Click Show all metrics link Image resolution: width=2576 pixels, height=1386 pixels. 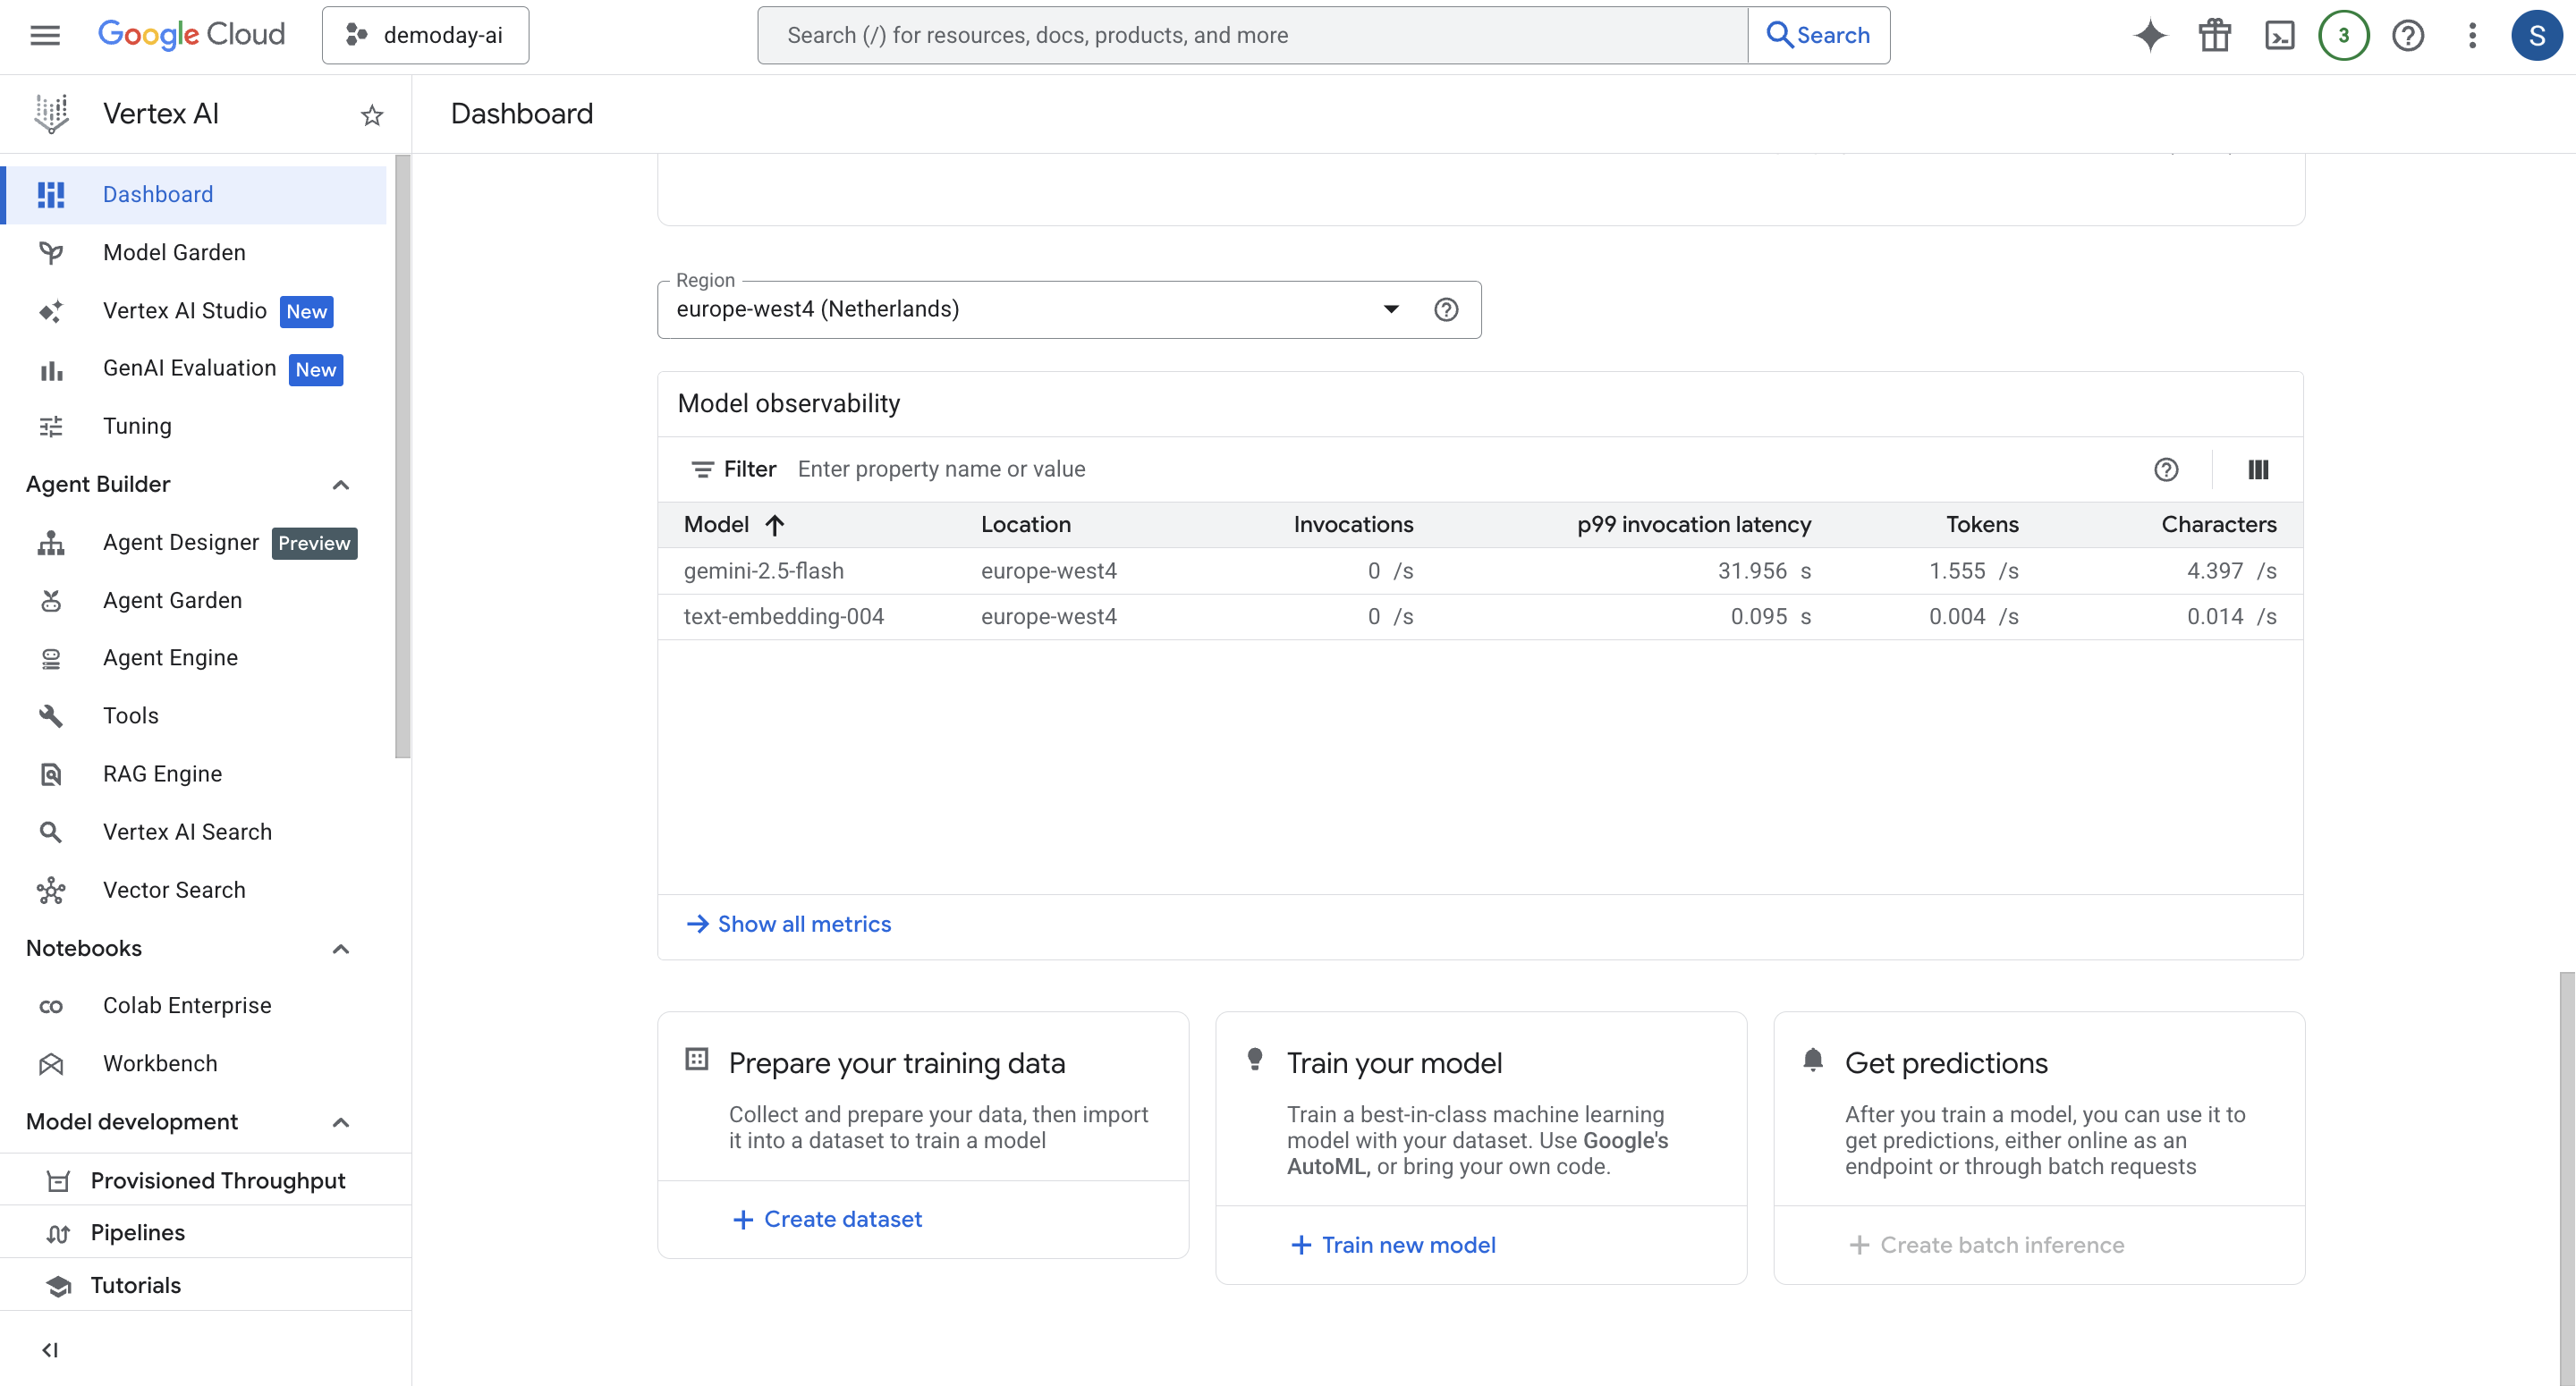coord(803,923)
